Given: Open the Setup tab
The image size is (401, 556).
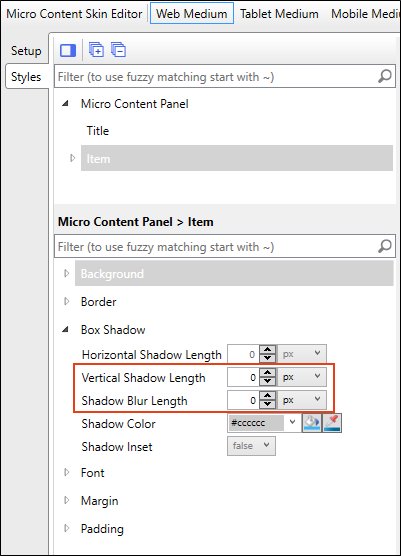Looking at the screenshot, I should 26,51.
